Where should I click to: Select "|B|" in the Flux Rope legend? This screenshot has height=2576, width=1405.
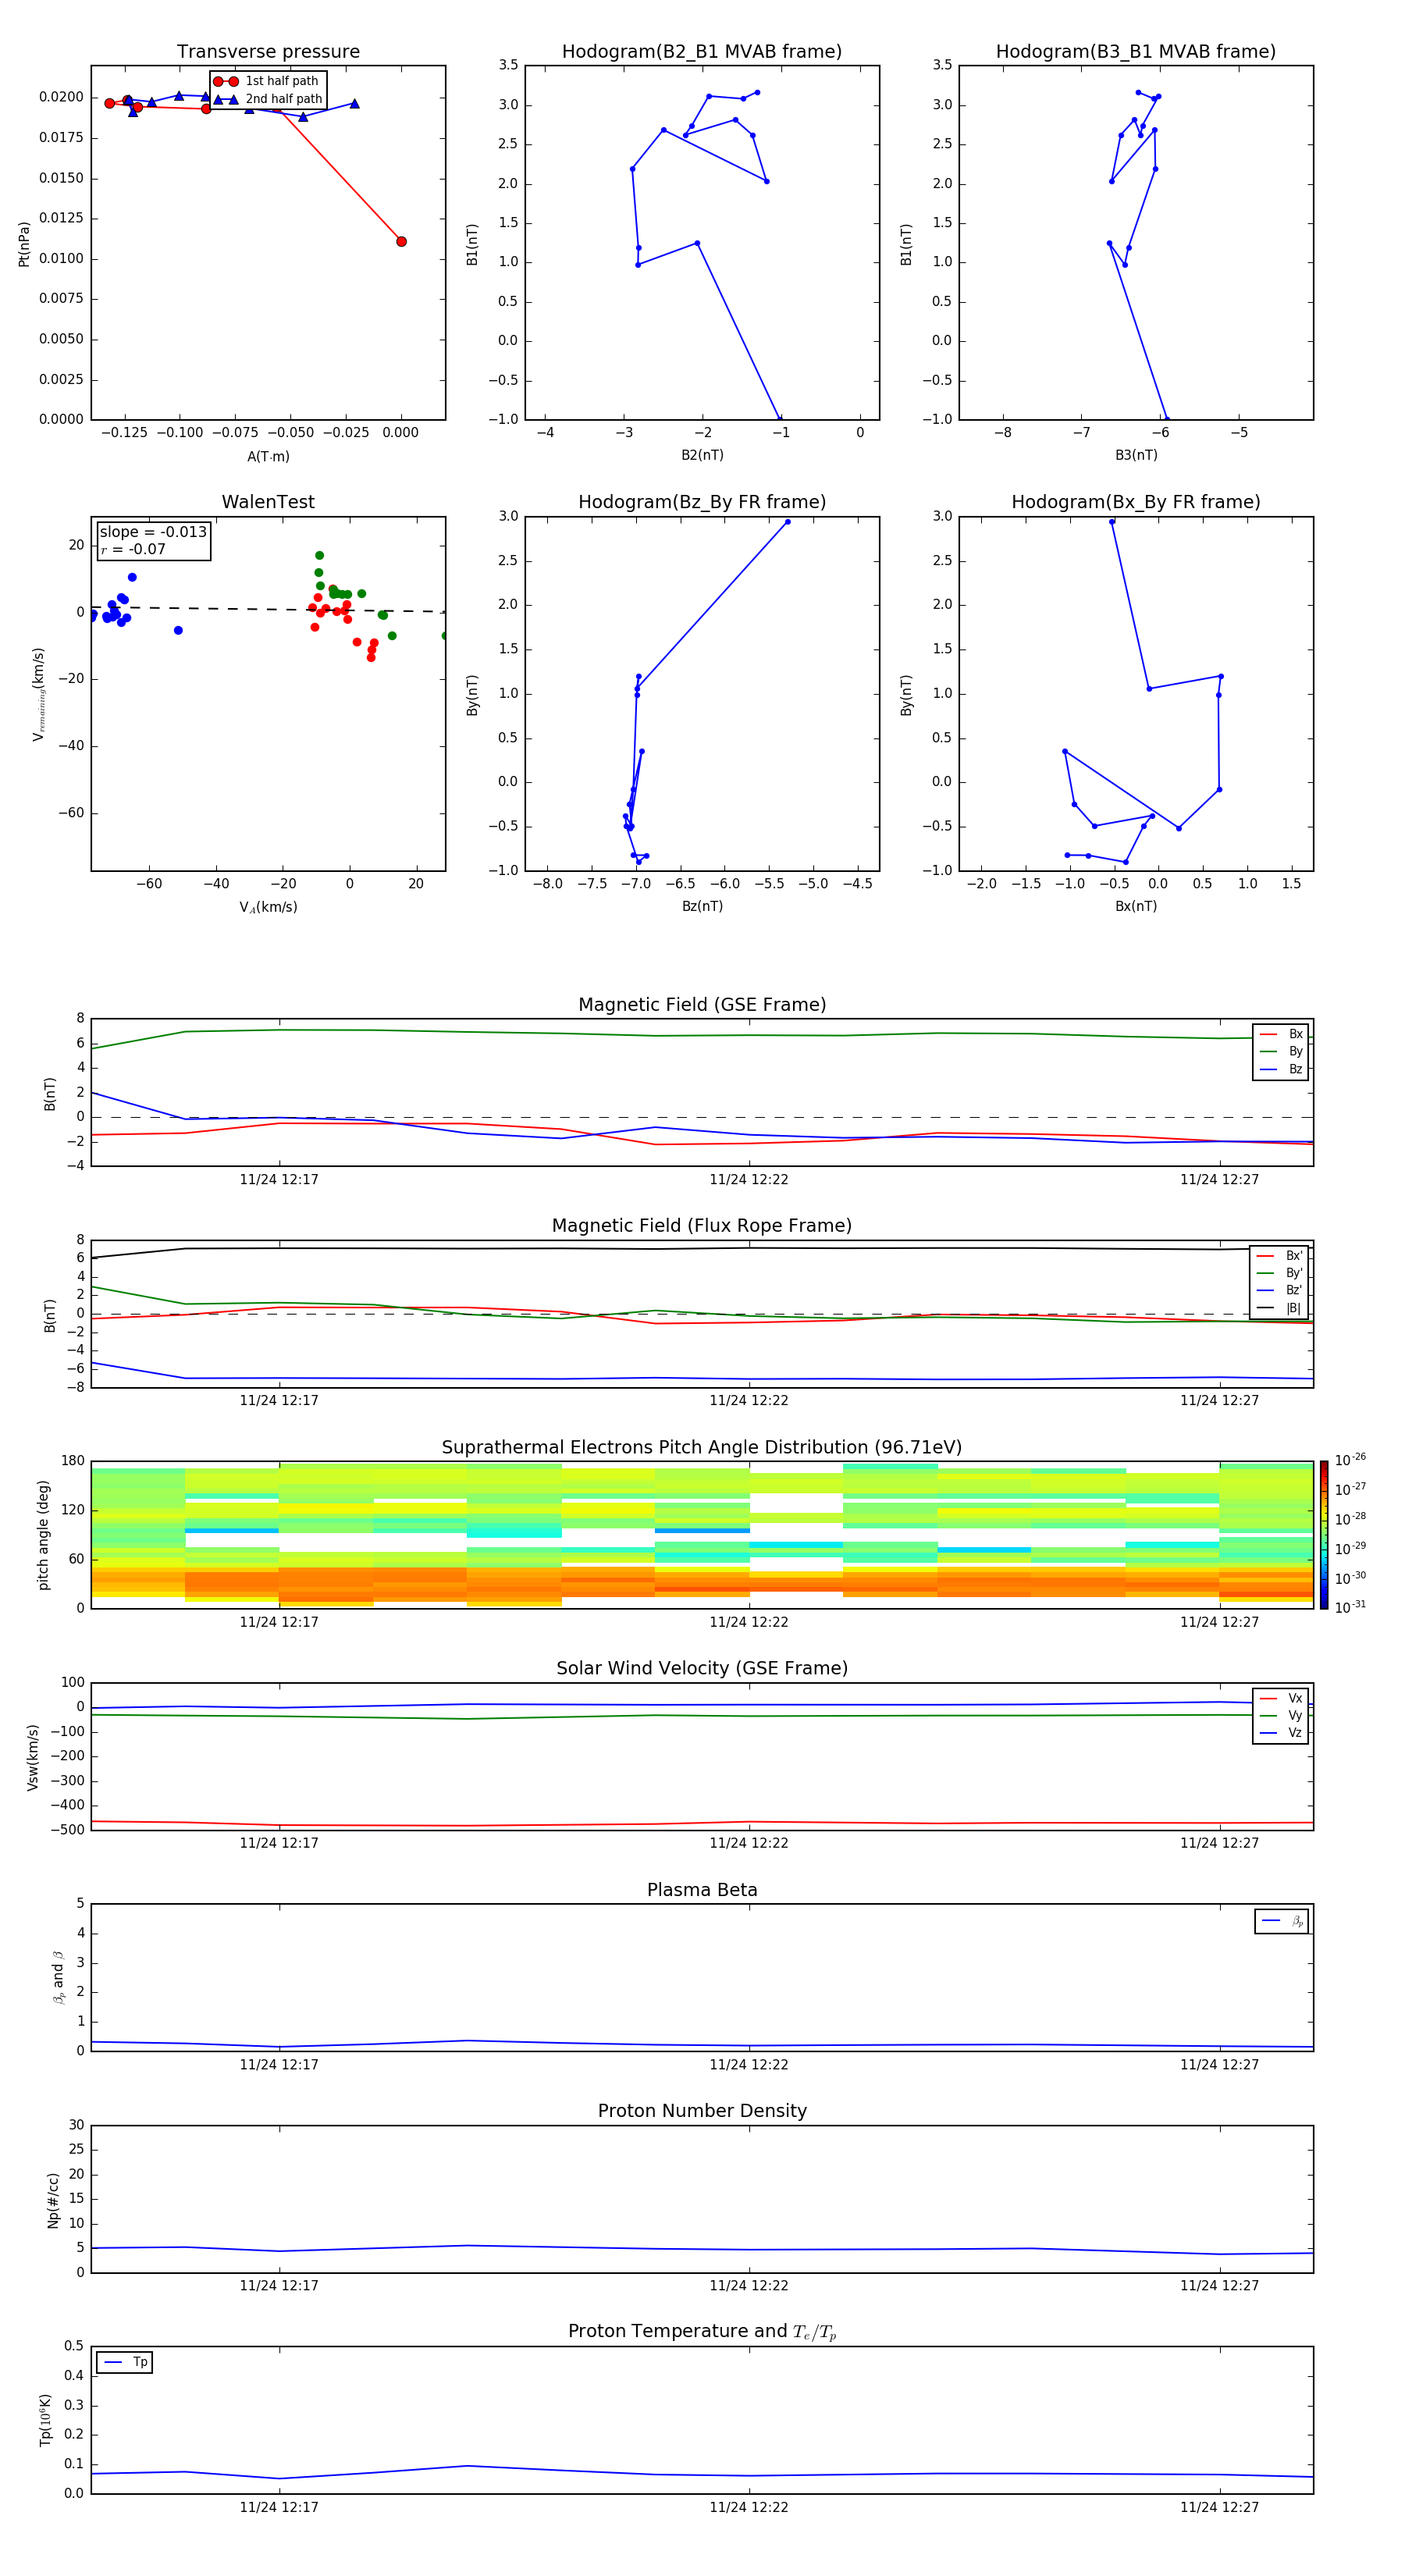click(1280, 1308)
